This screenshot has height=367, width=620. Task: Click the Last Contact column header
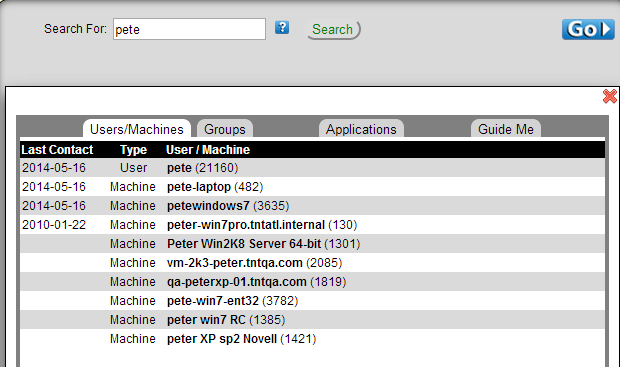coord(57,150)
